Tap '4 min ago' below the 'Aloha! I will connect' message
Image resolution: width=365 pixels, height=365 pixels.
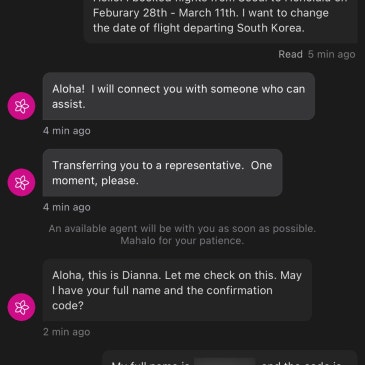click(67, 131)
